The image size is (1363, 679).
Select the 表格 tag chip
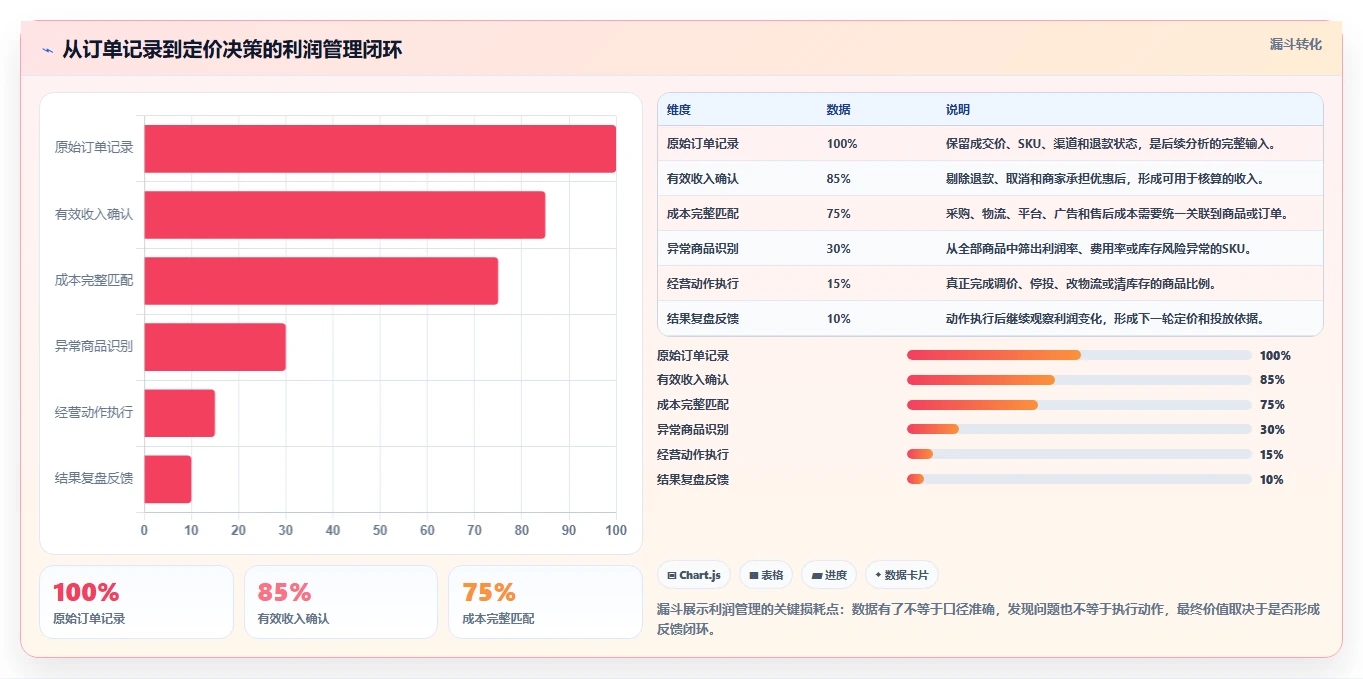pyautogui.click(x=766, y=575)
